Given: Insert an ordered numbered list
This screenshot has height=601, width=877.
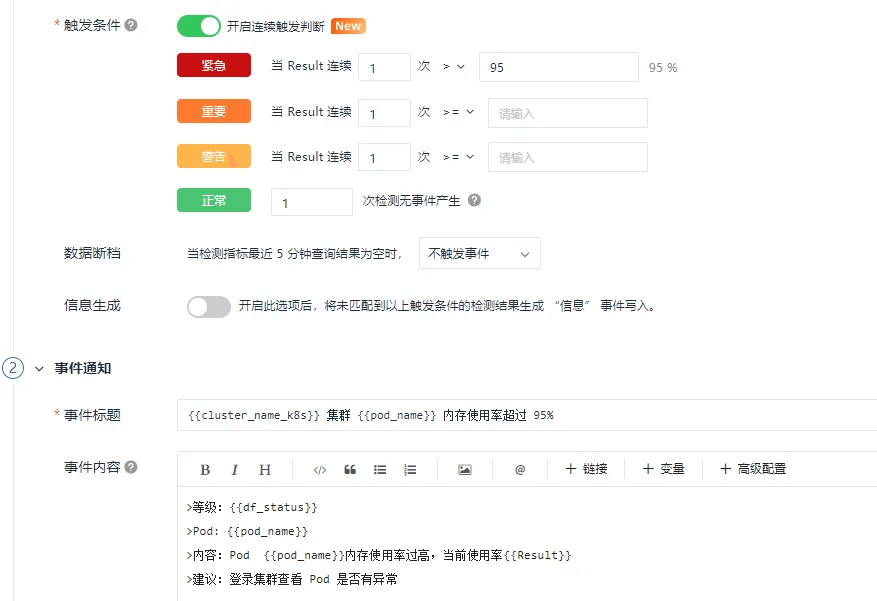Looking at the screenshot, I should tap(410, 469).
